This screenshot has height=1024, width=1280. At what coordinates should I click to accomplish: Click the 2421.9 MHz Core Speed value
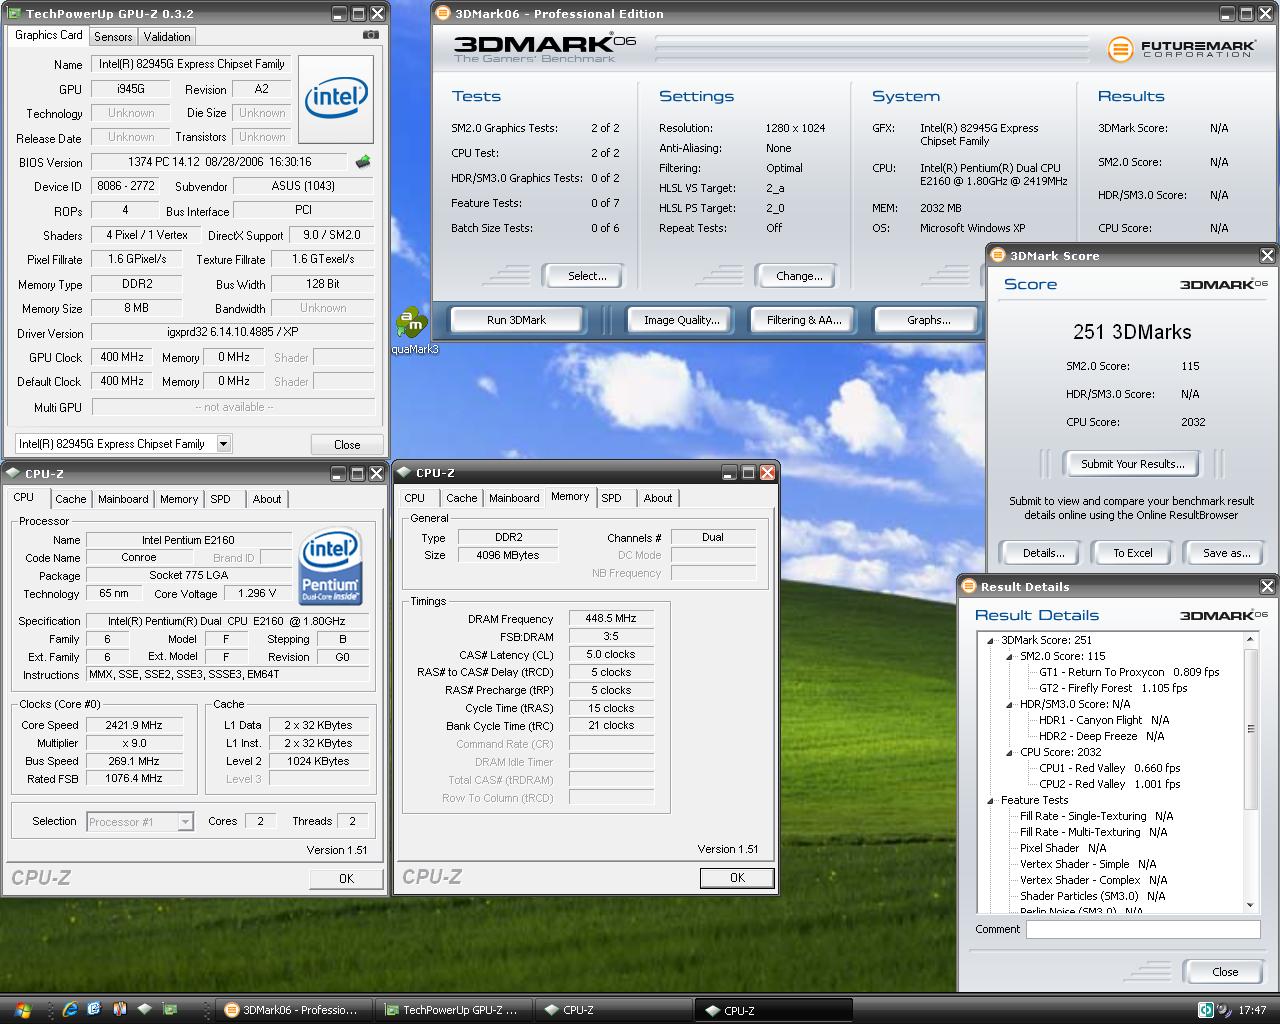tap(135, 725)
